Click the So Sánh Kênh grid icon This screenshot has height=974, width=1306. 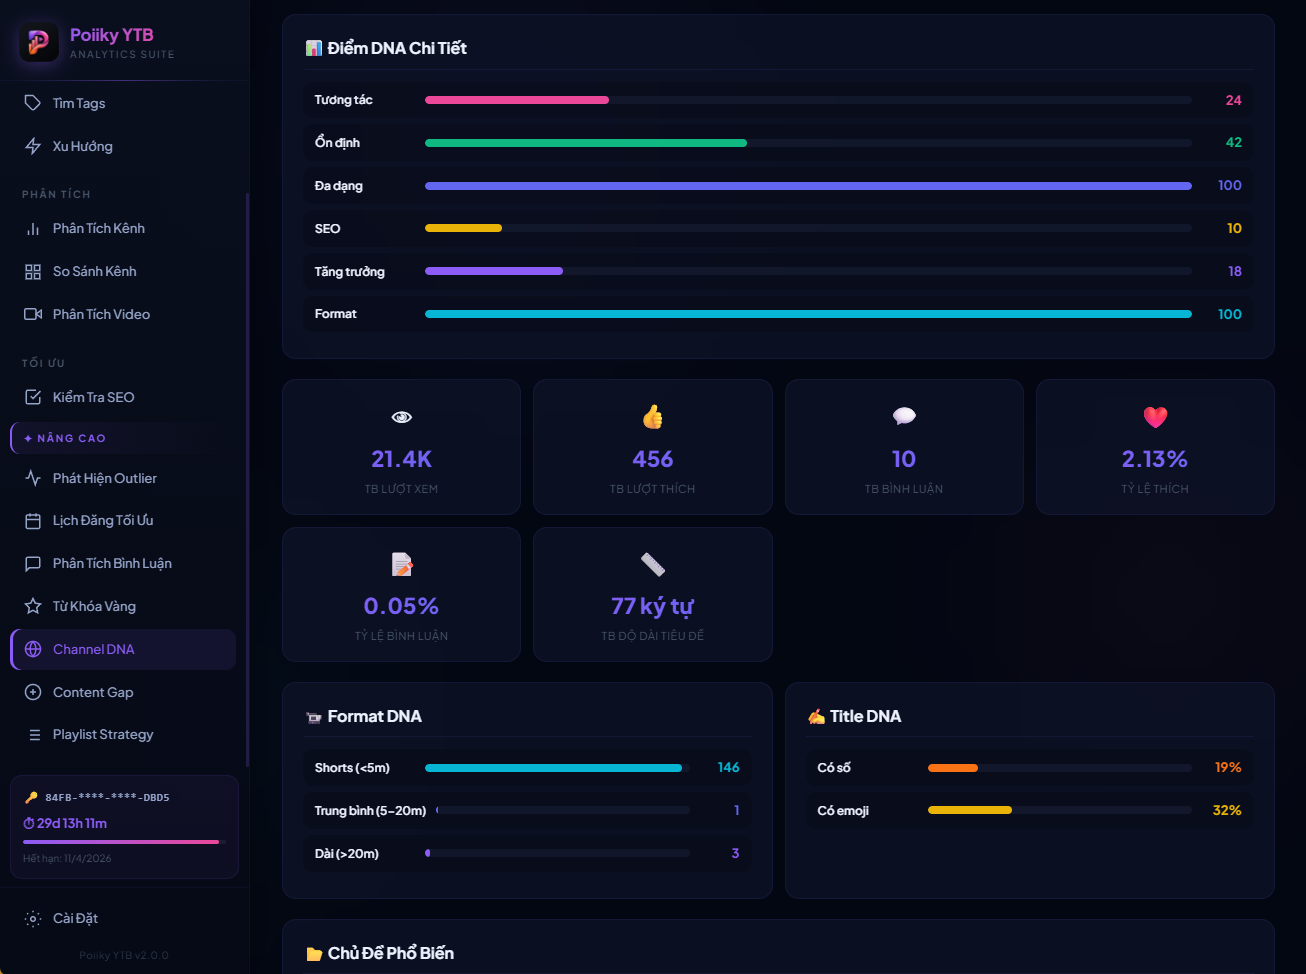coord(33,272)
